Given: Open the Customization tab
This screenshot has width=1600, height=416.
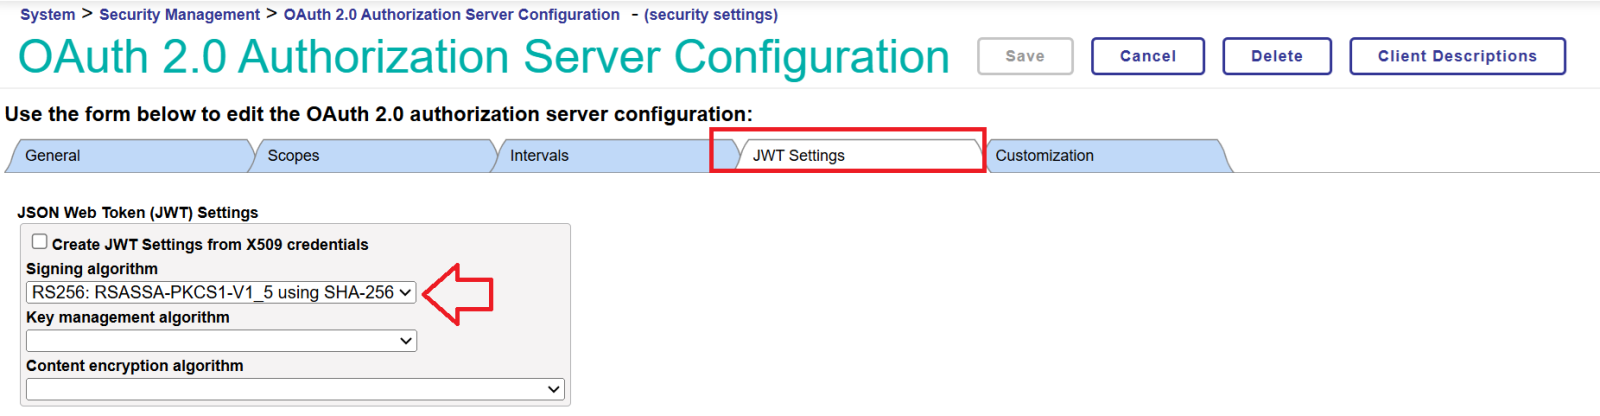Looking at the screenshot, I should pos(1044,156).
